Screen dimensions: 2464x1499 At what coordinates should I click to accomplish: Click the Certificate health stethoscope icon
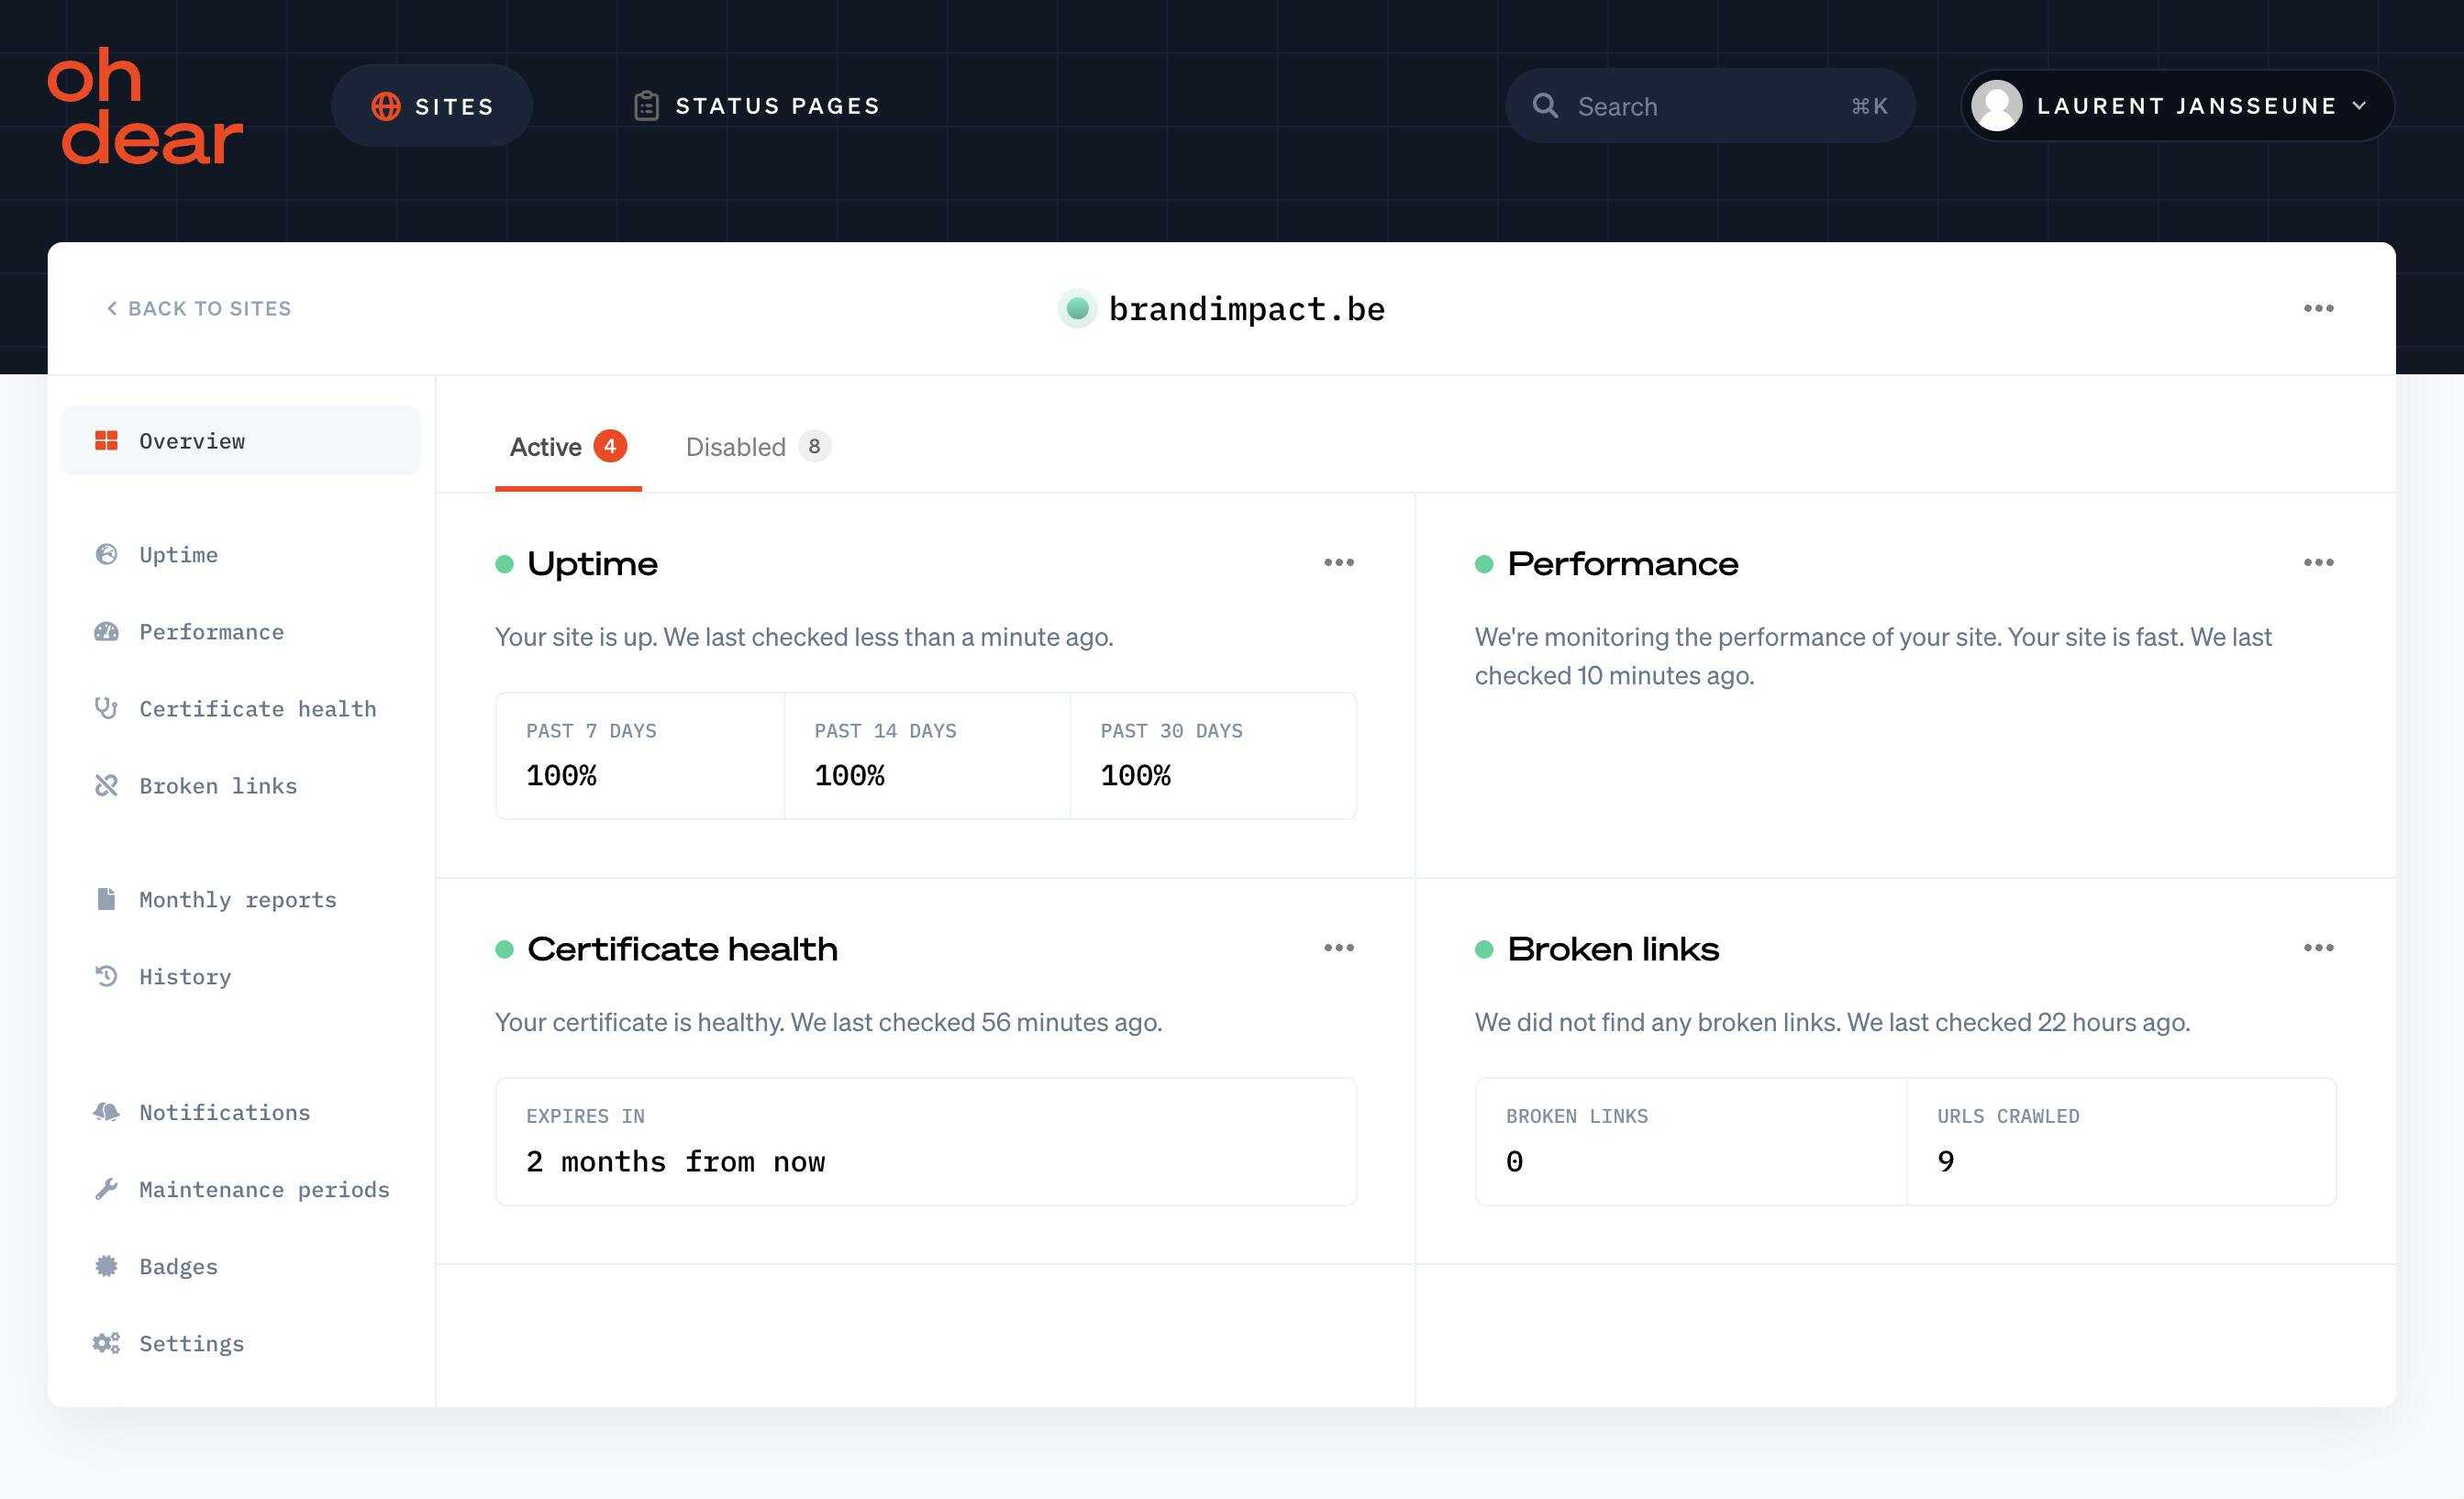coord(106,709)
